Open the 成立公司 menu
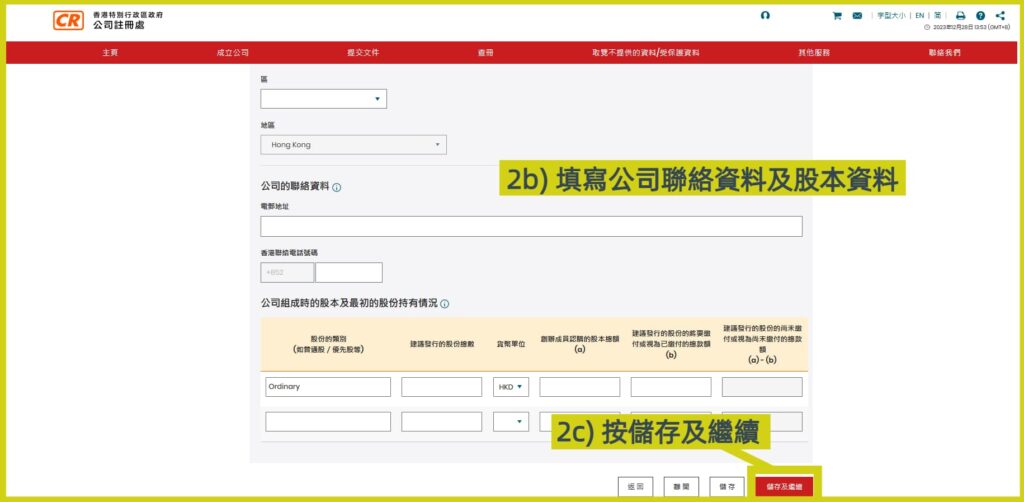 coord(232,53)
